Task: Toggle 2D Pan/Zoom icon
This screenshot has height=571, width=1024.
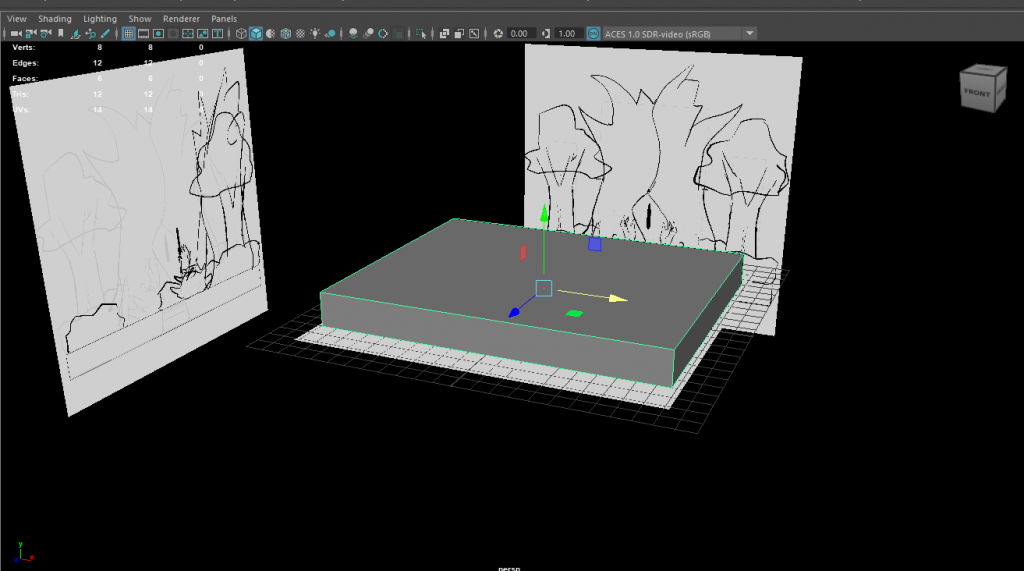Action: tap(91, 33)
